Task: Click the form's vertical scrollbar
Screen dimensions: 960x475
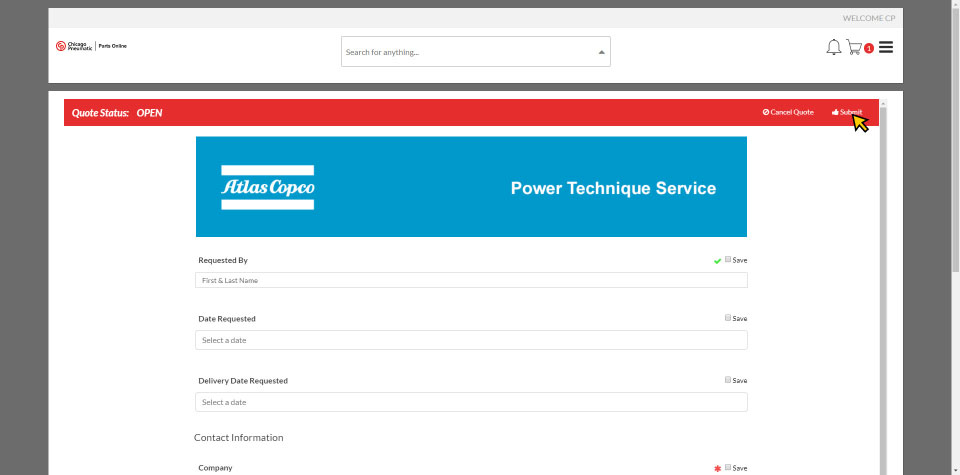Action: [882, 288]
